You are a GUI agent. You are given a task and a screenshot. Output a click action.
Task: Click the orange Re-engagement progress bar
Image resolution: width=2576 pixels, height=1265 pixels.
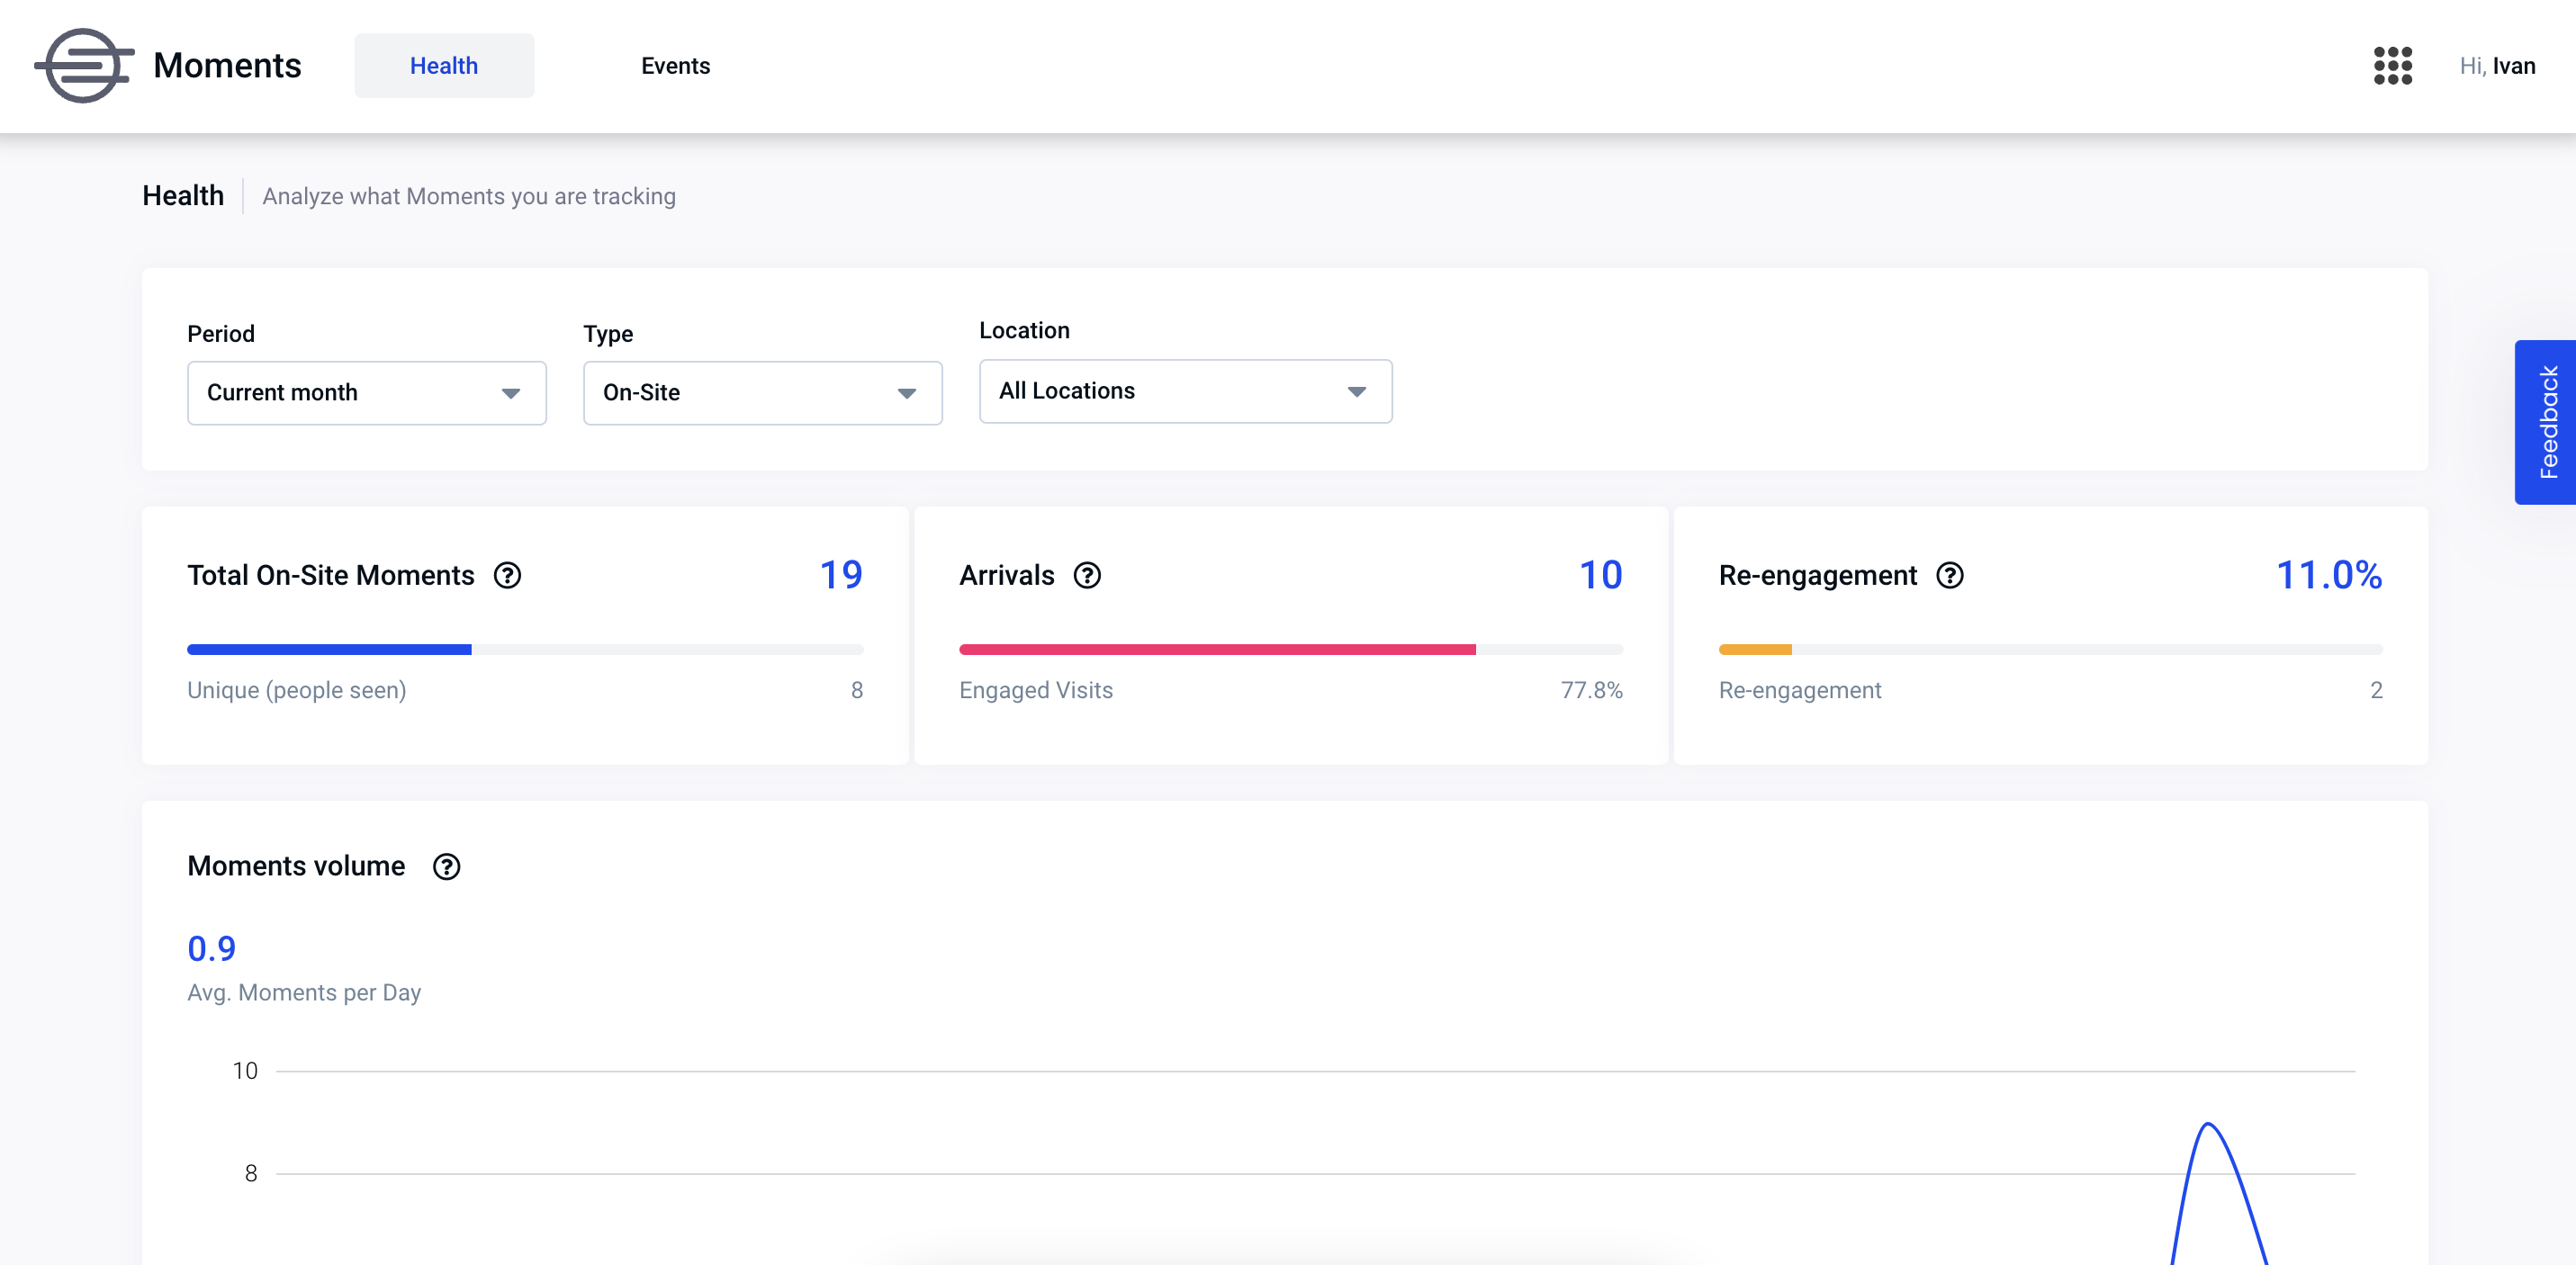pos(1754,649)
